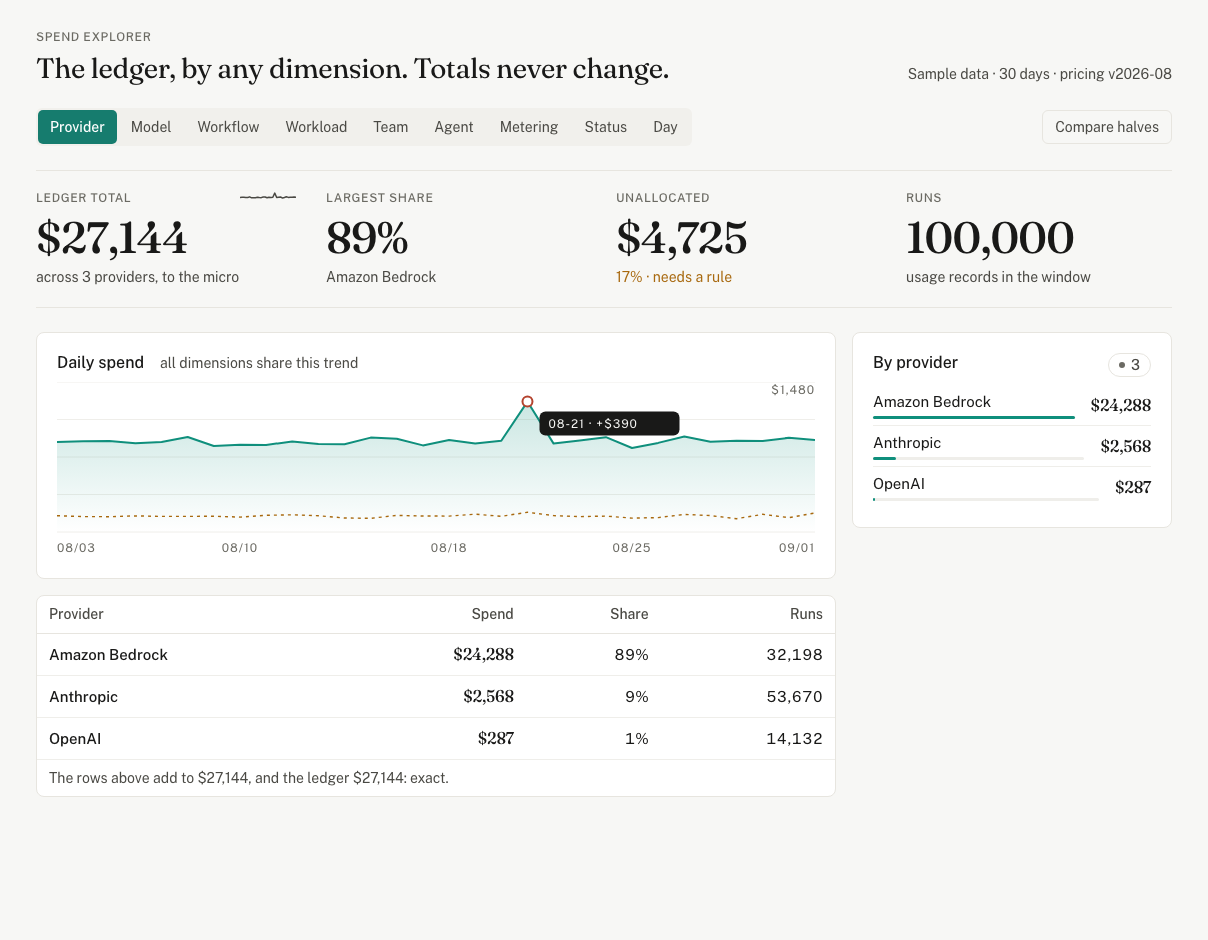This screenshot has width=1208, height=940.
Task: Click the 08/25 date axis label
Action: 631,548
